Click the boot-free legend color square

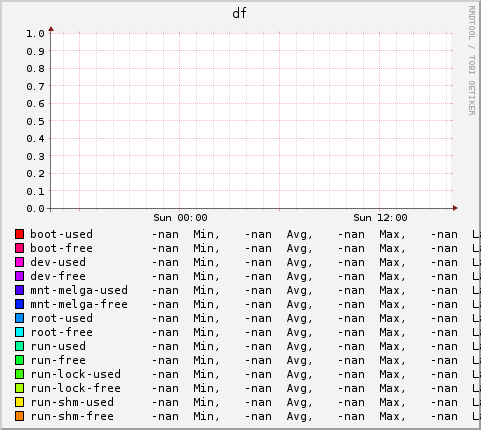tap(19, 248)
